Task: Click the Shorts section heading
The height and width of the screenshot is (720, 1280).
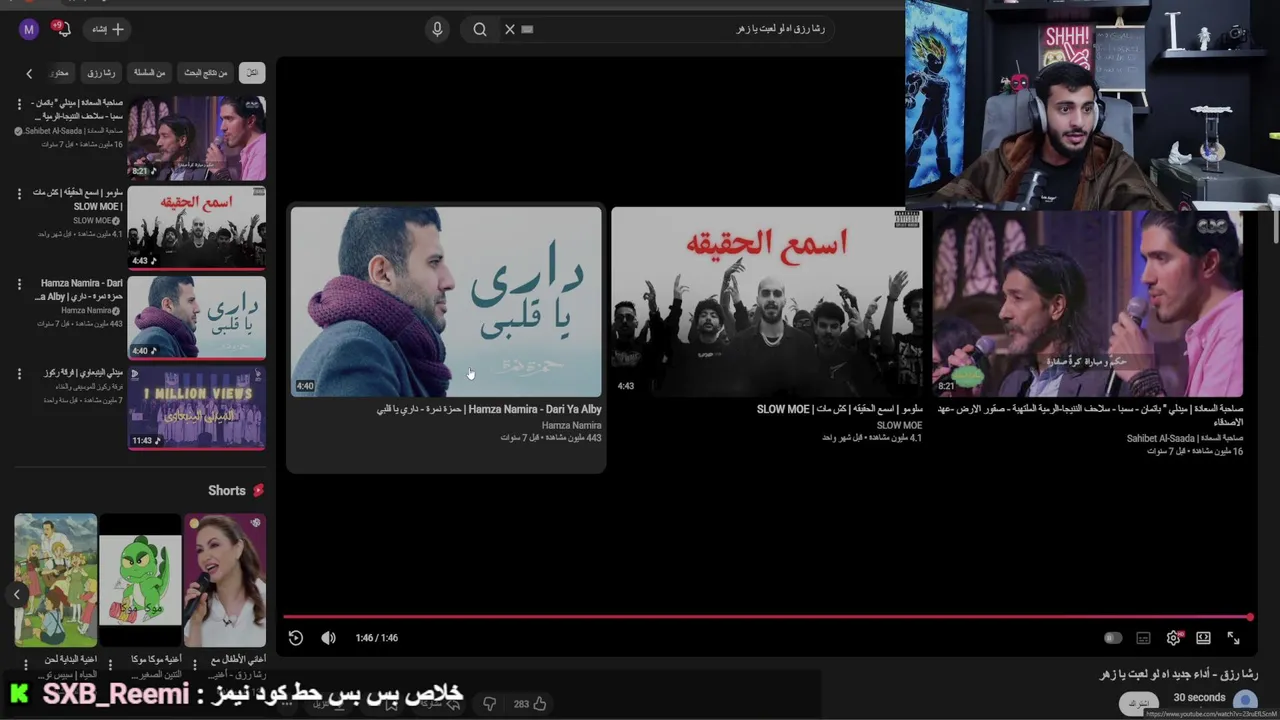Action: click(227, 491)
